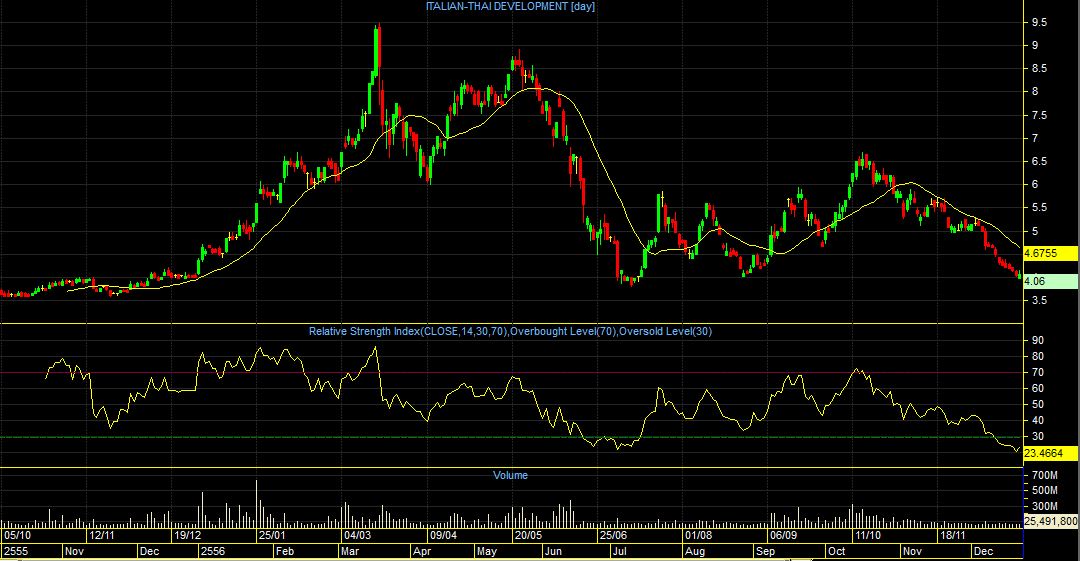Click the 25/06 date label
Viewport: 1080px width, 561px height.
pos(613,536)
